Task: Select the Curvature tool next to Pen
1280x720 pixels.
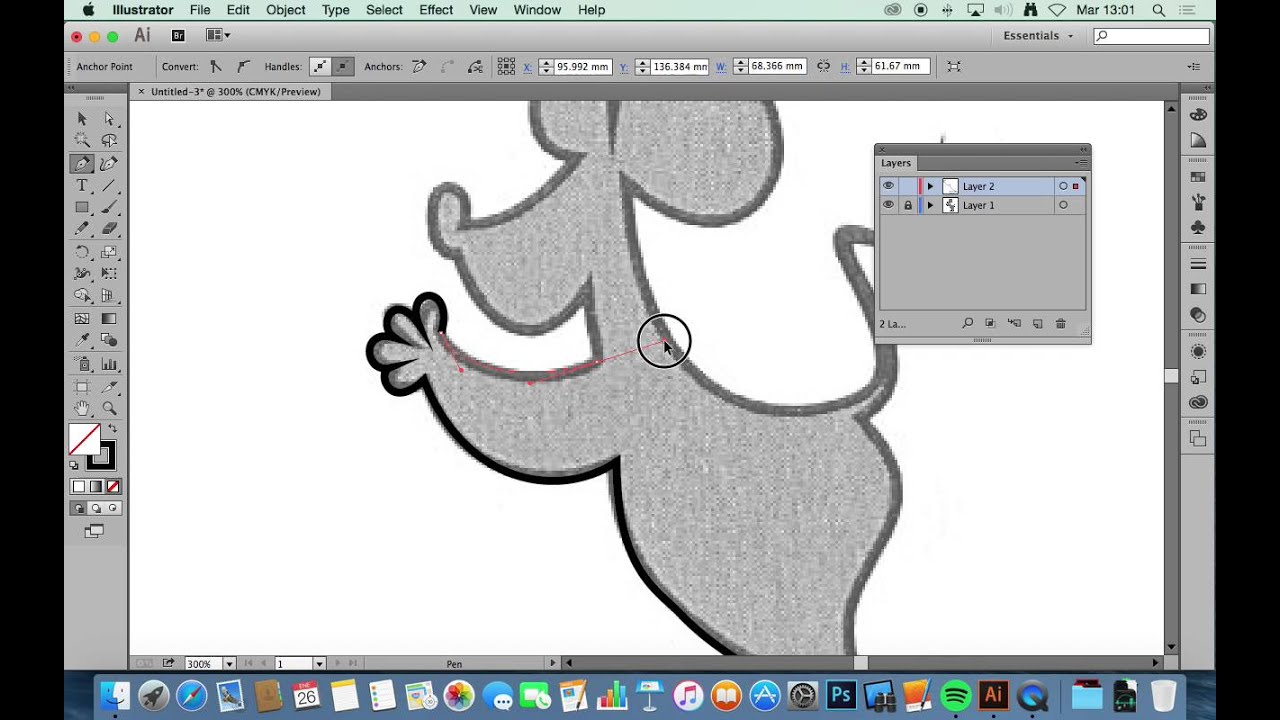Action: 109,164
